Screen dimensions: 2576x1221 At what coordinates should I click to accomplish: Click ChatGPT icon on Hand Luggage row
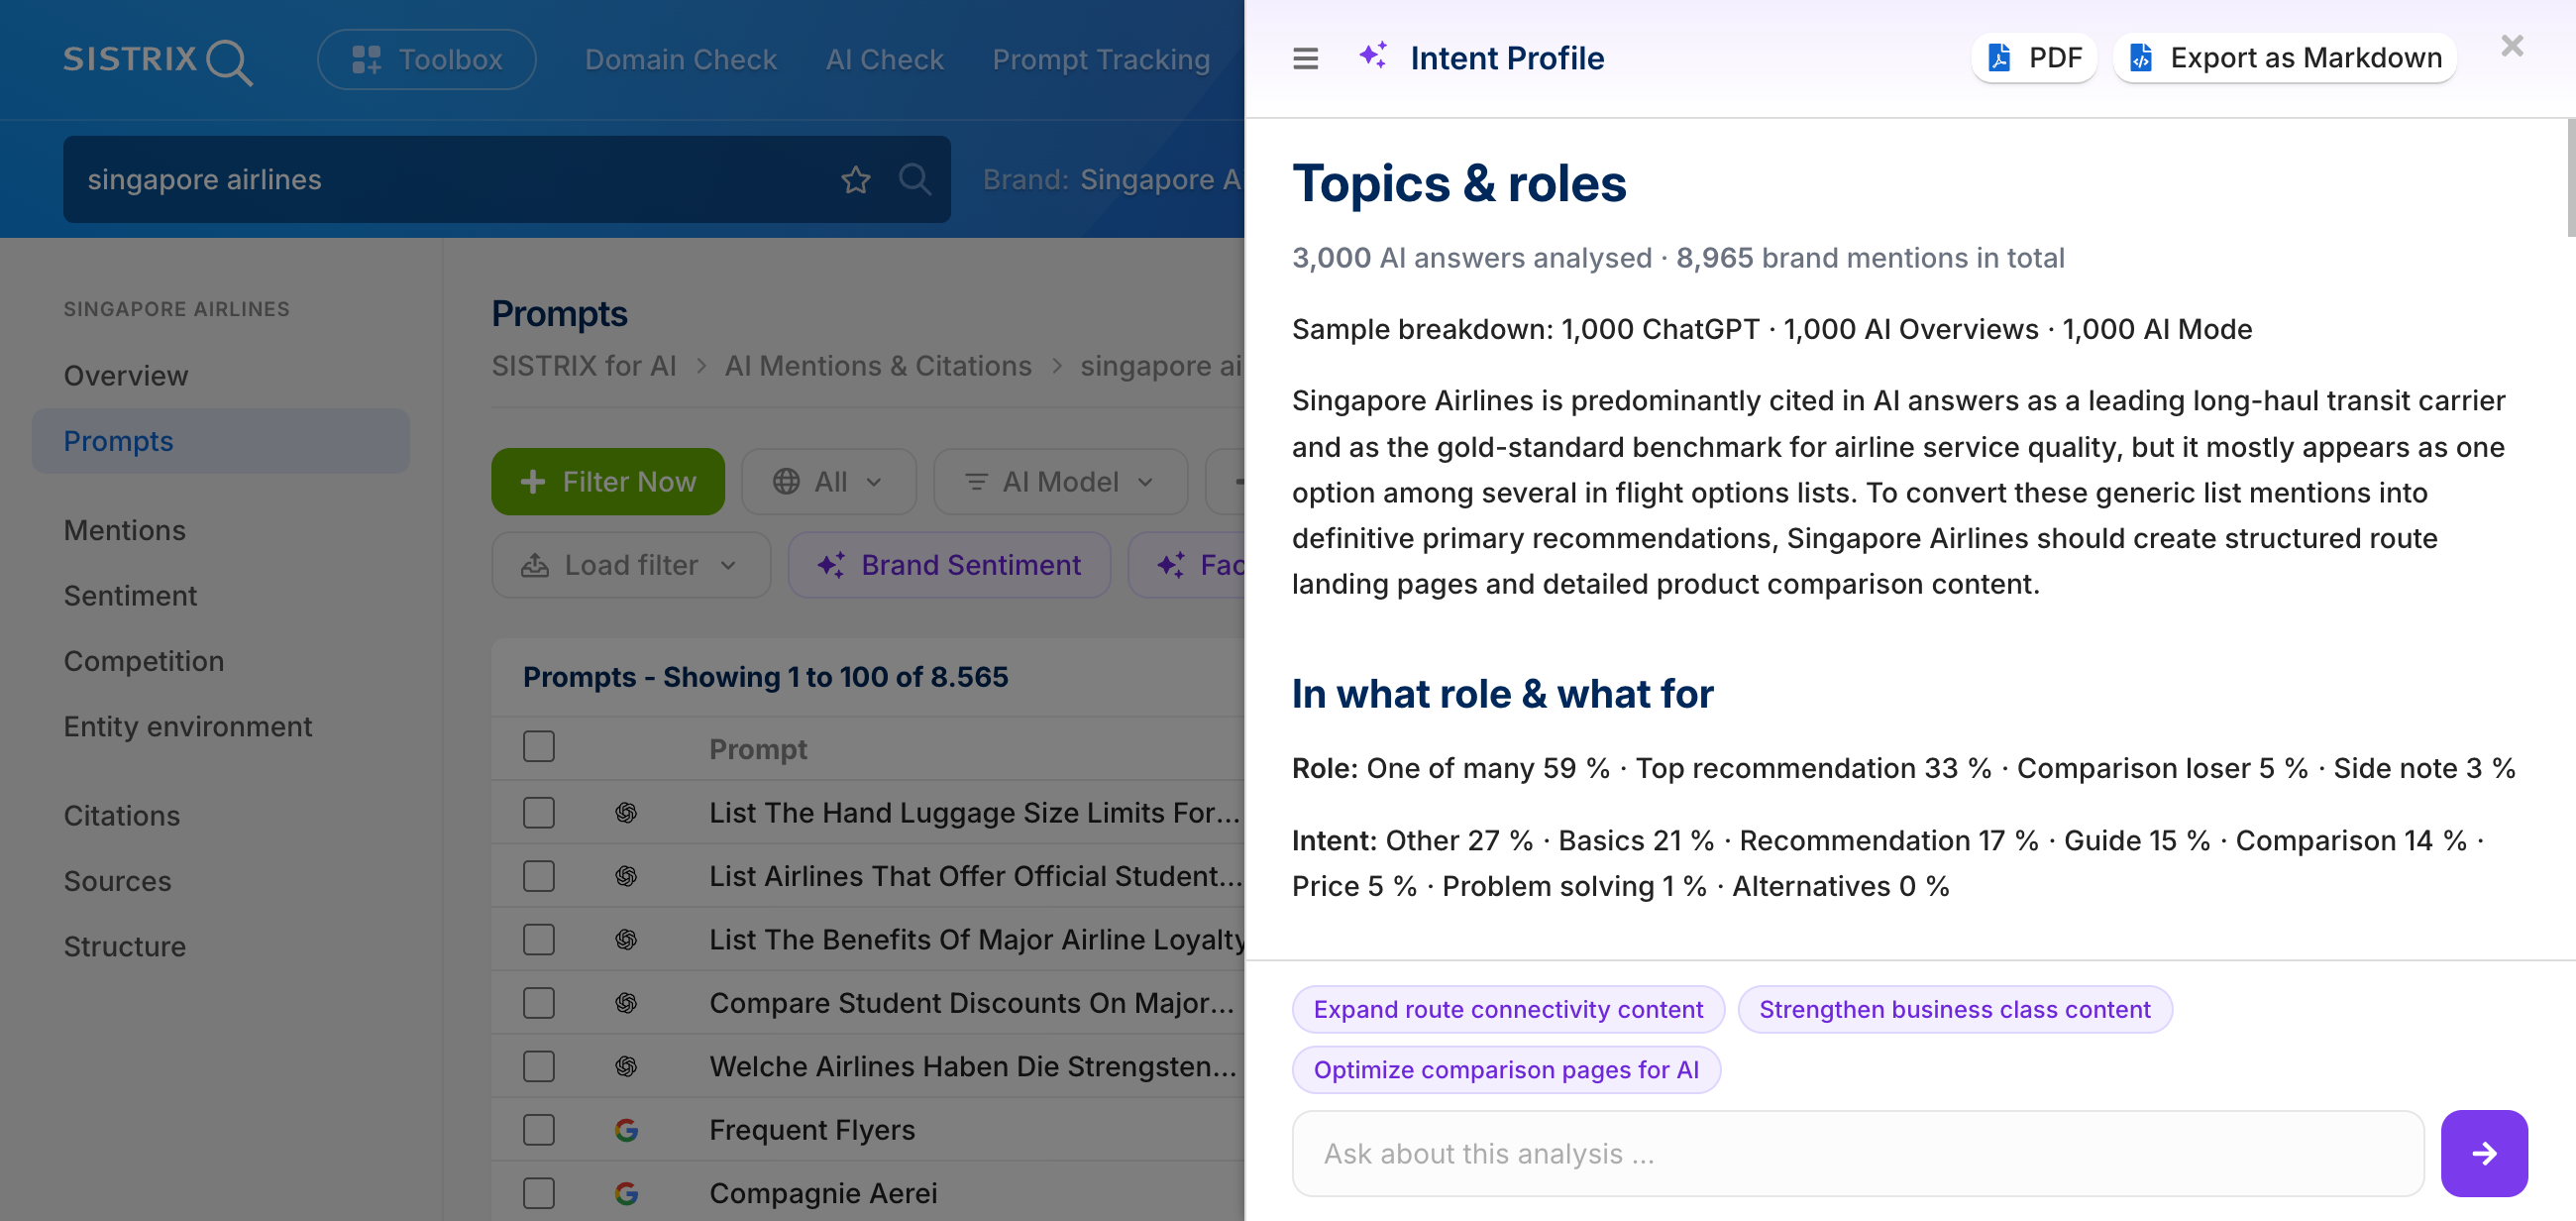pos(626,813)
